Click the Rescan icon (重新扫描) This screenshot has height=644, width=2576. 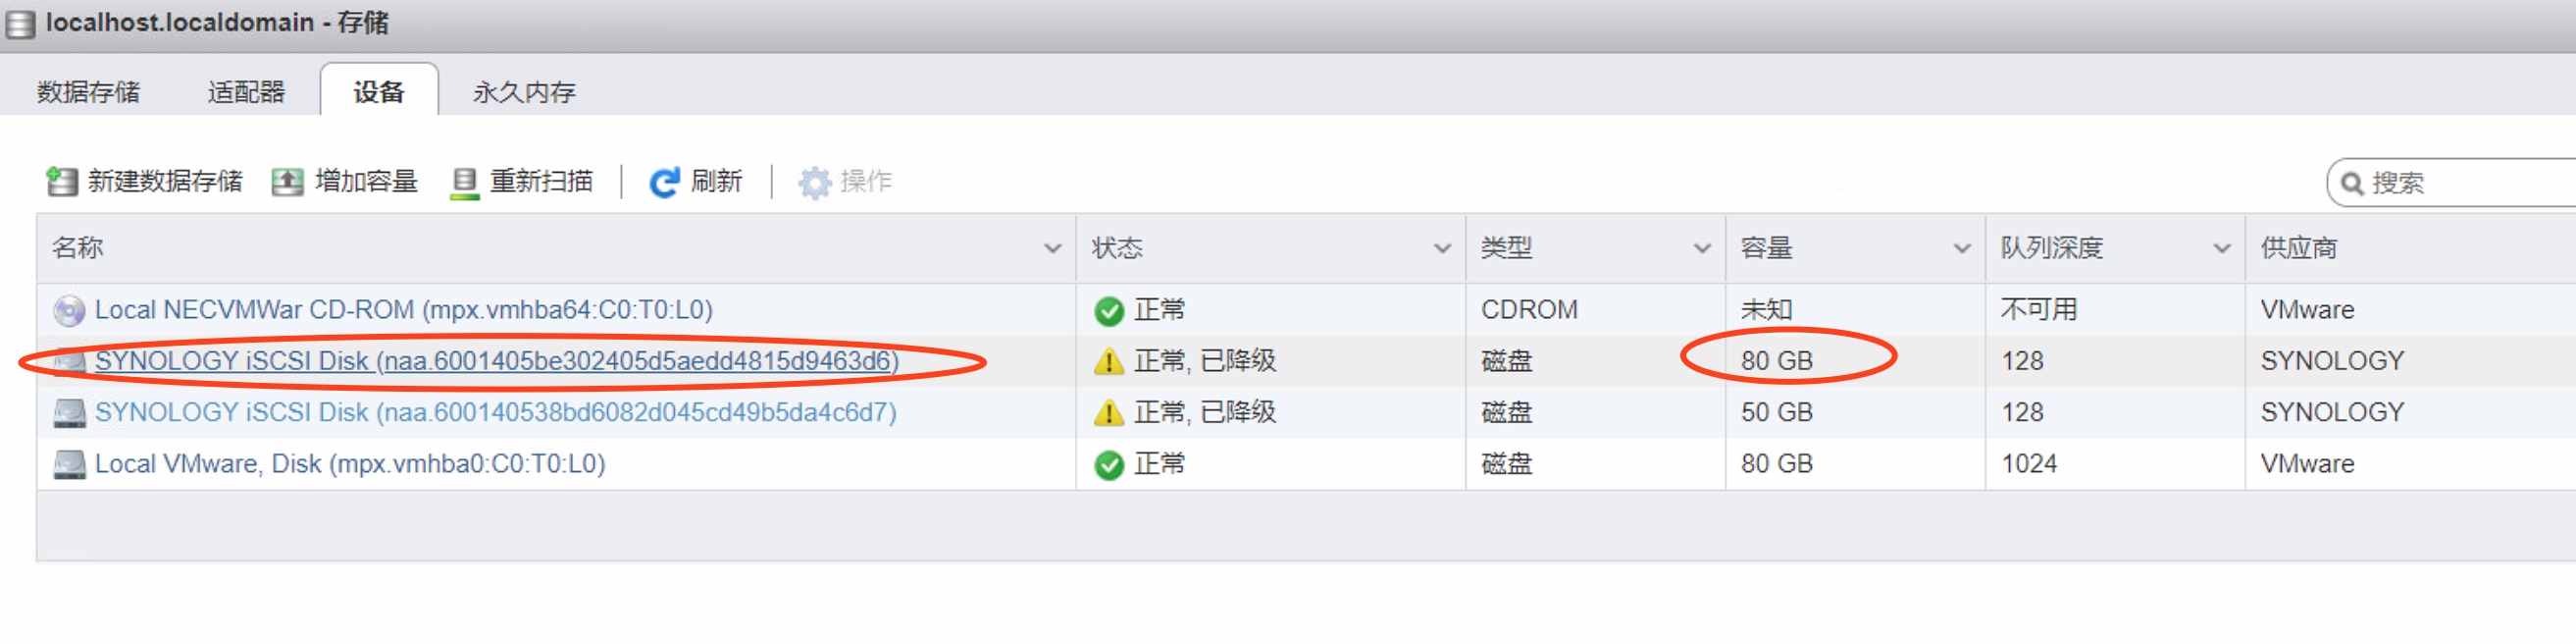464,183
